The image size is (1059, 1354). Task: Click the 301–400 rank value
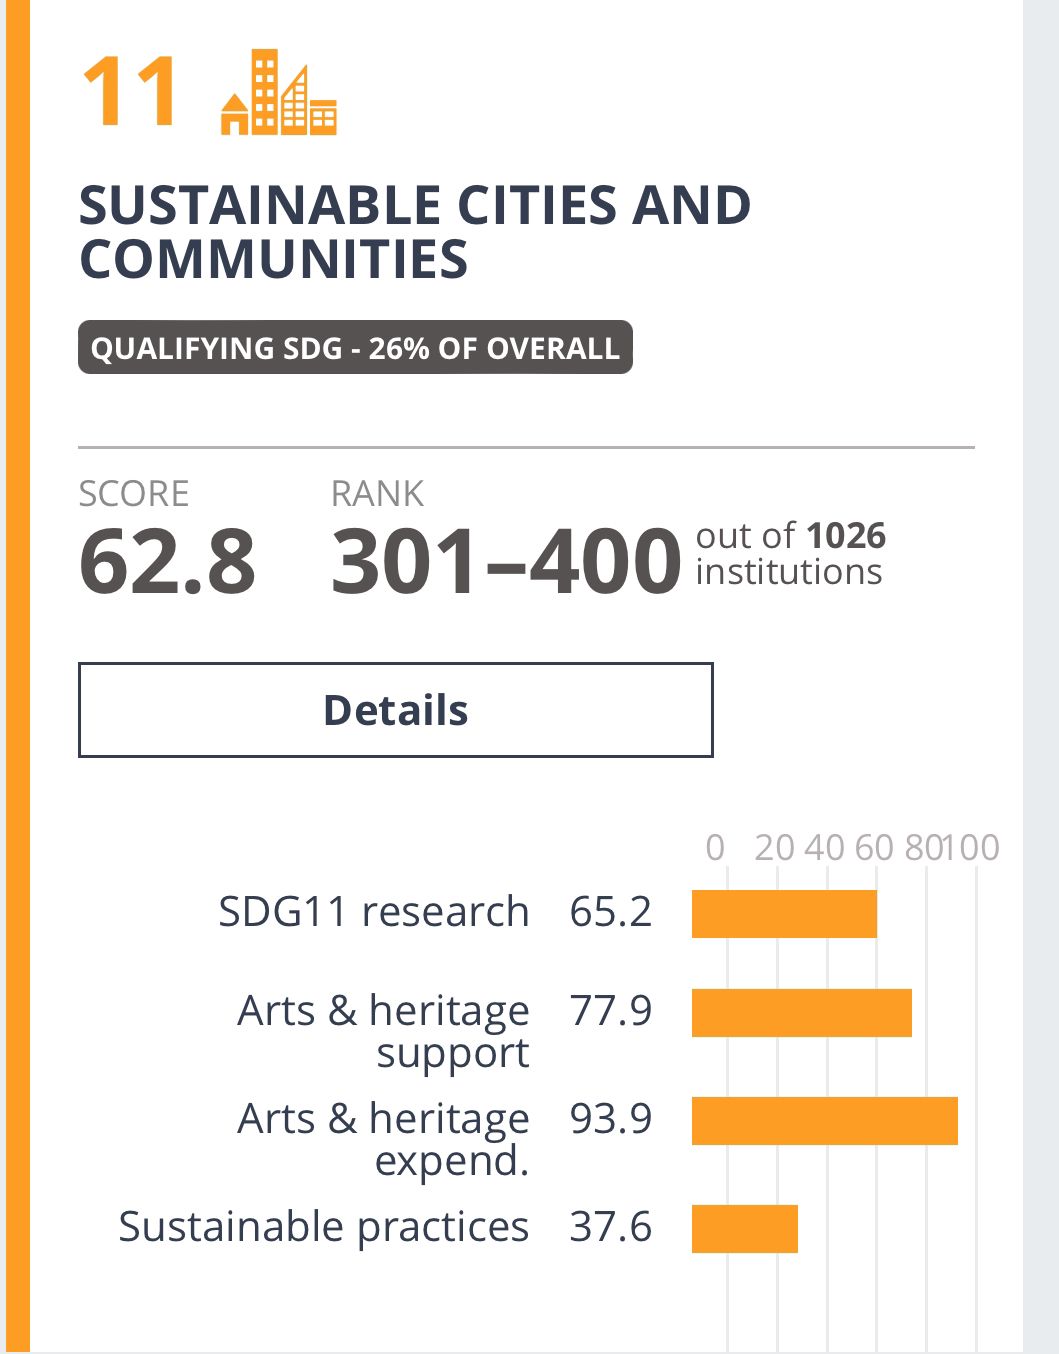[x=506, y=561]
